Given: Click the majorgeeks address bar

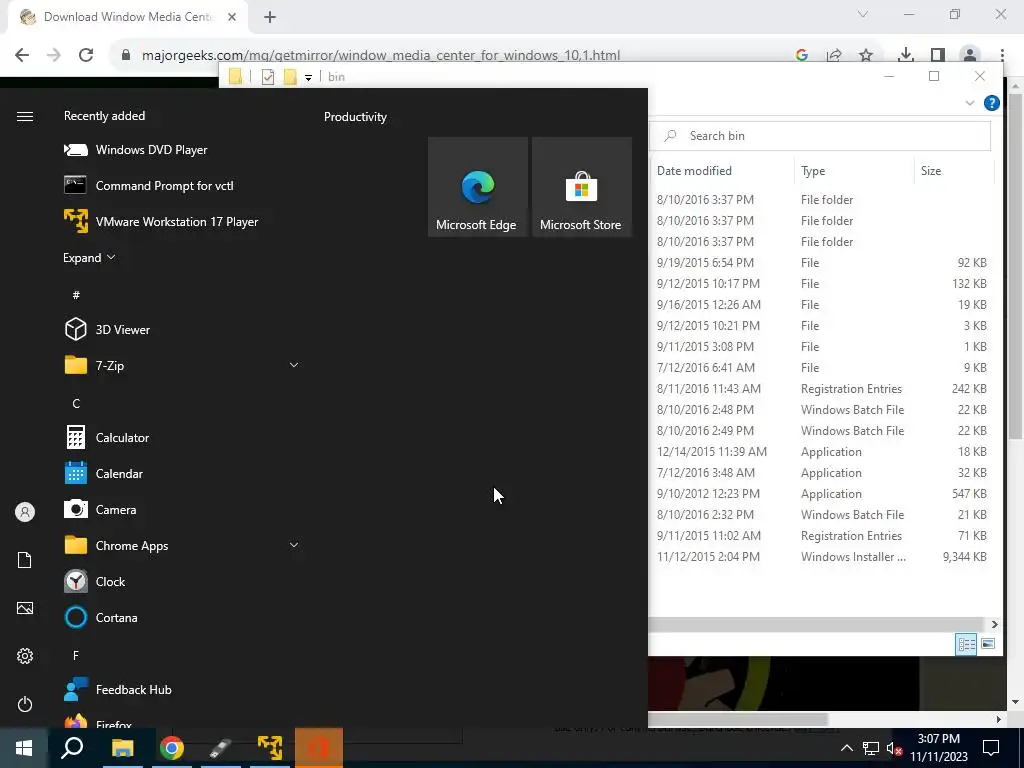Looking at the screenshot, I should 381,55.
